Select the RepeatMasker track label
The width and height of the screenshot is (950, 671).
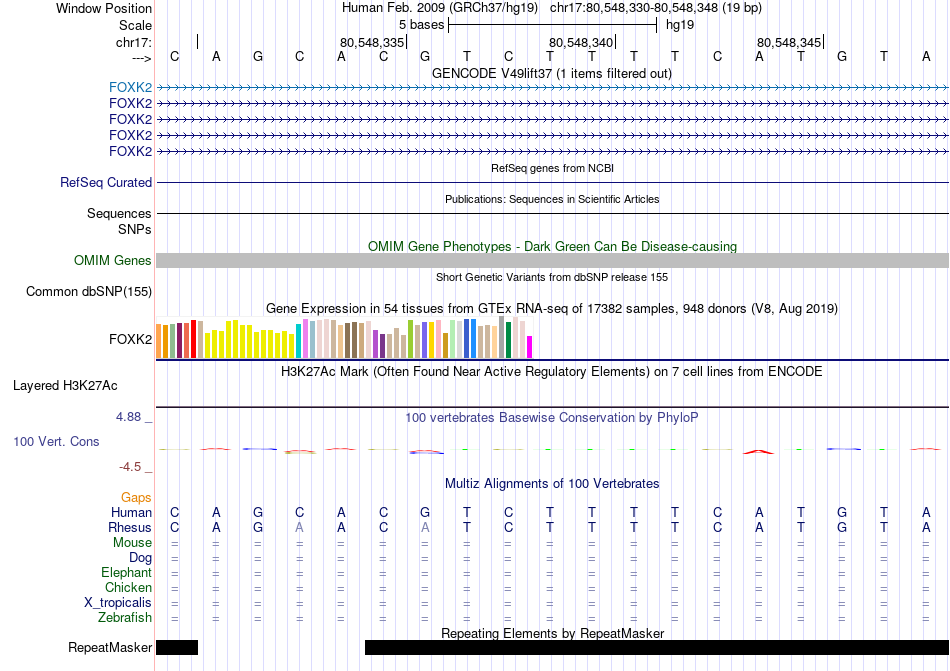pyautogui.click(x=110, y=647)
